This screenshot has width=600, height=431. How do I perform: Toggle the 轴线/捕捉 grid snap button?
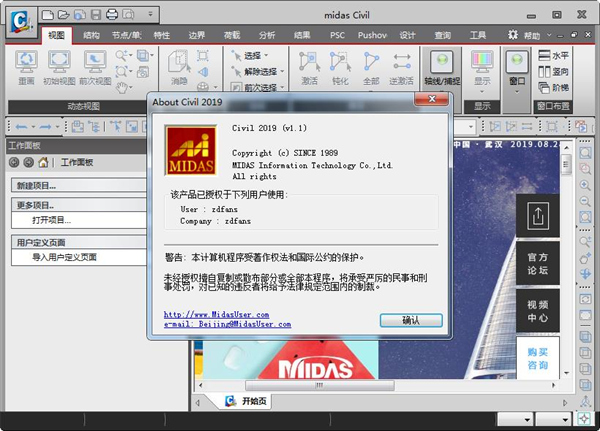click(x=442, y=67)
